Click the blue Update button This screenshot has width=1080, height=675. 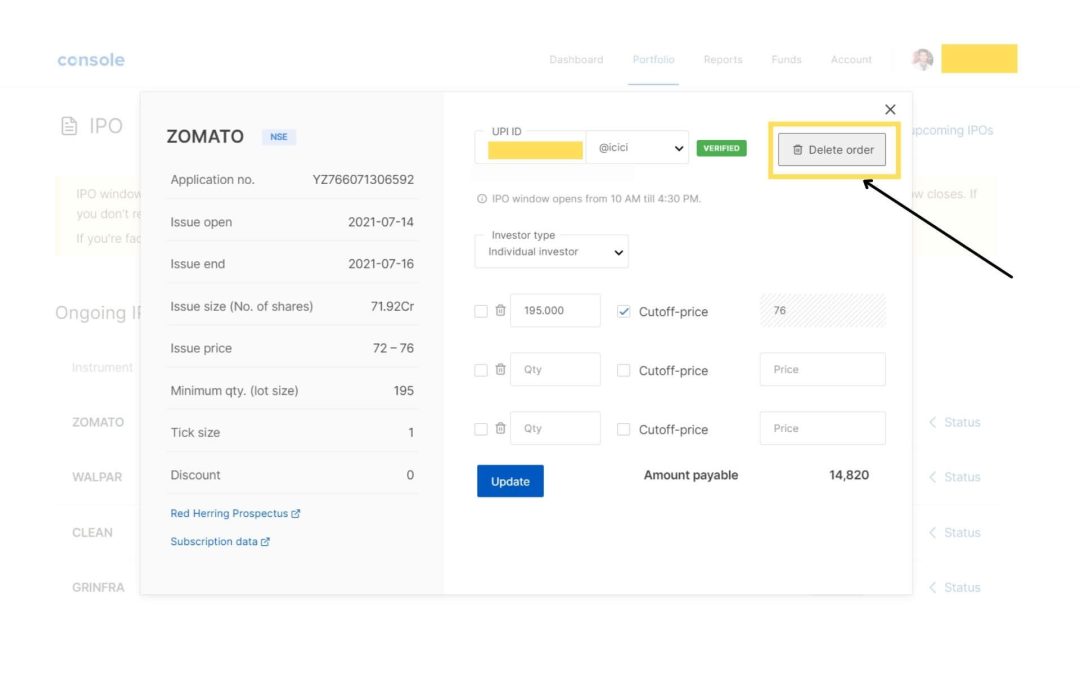[x=510, y=481]
